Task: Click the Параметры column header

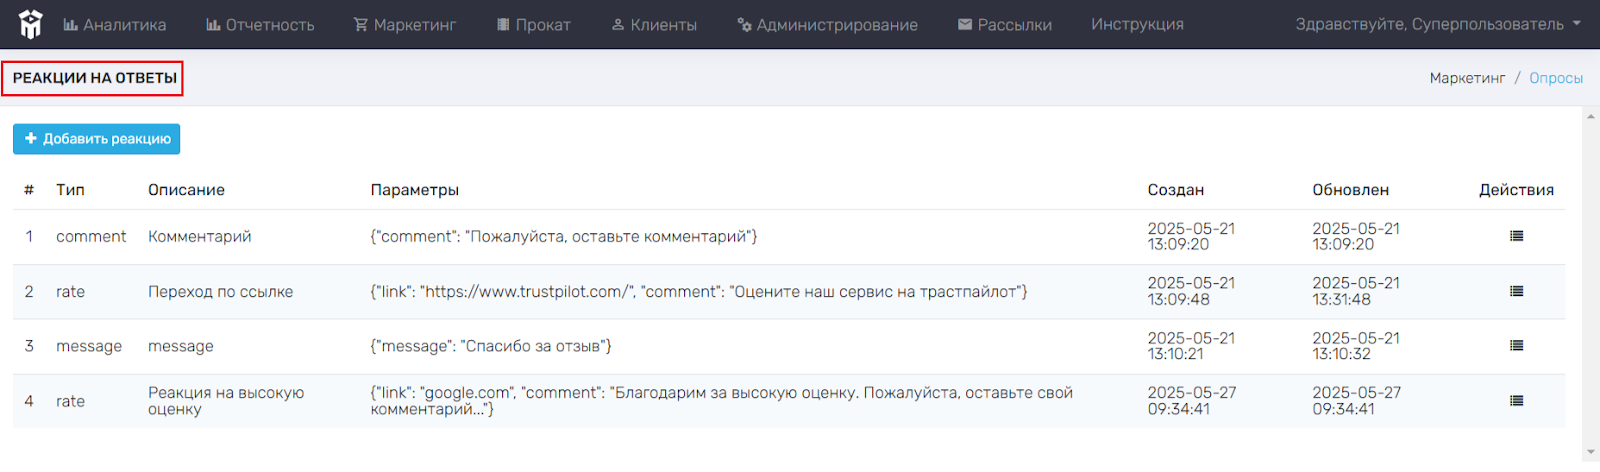Action: tap(414, 190)
